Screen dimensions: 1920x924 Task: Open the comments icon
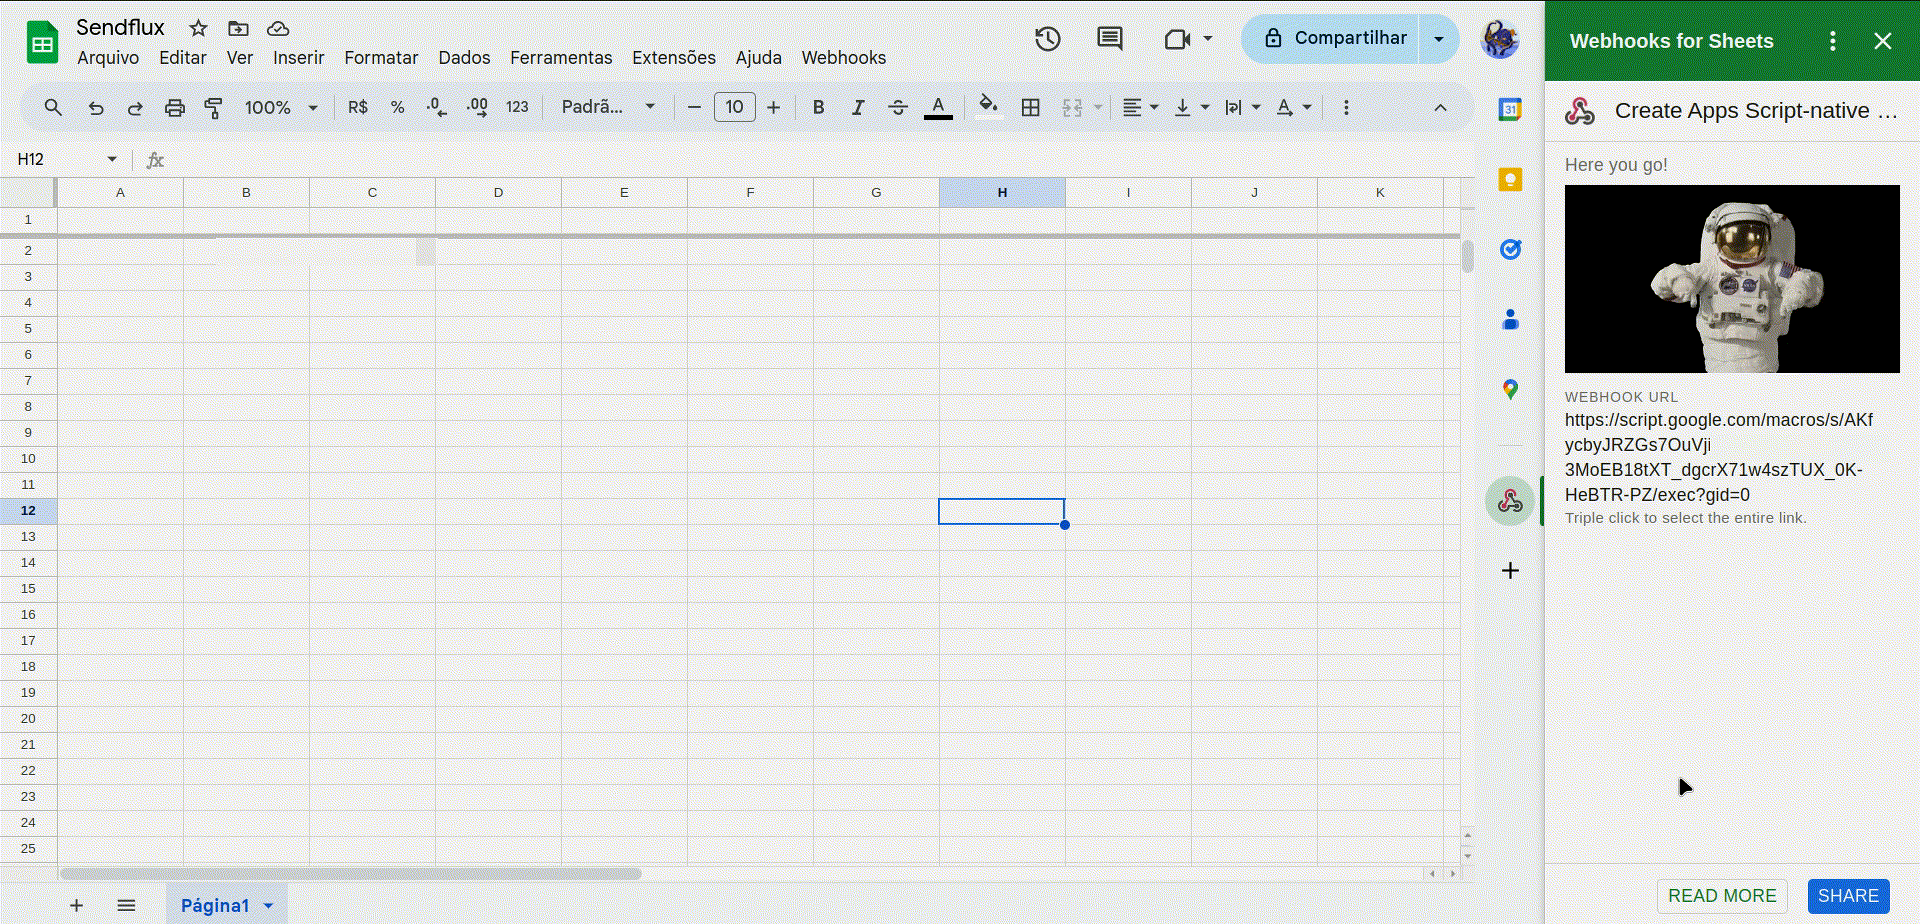[x=1110, y=39]
